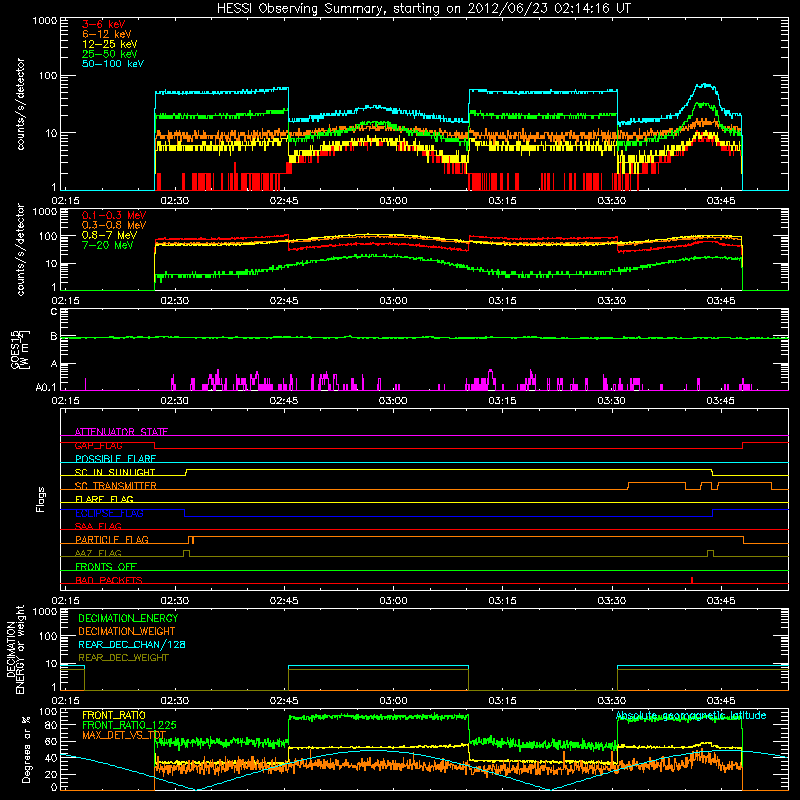Screen dimensions: 800x800
Task: Click the BAD_PACKETS flag label
Action: [109, 580]
